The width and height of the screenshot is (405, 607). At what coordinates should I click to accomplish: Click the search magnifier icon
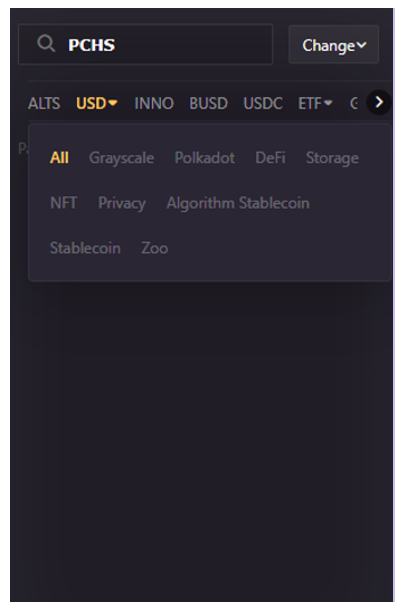click(x=46, y=43)
